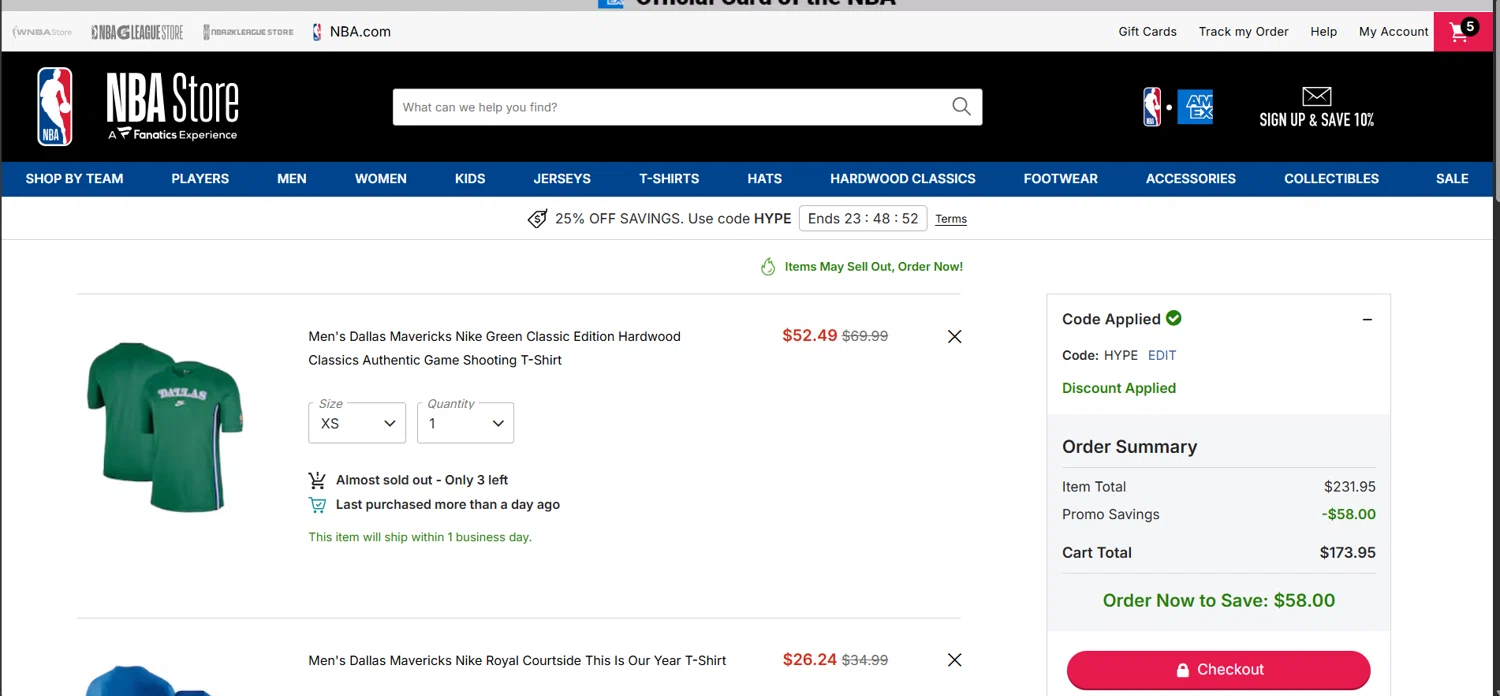Open the Sale menu
Viewport: 1500px width, 696px height.
[1452, 179]
